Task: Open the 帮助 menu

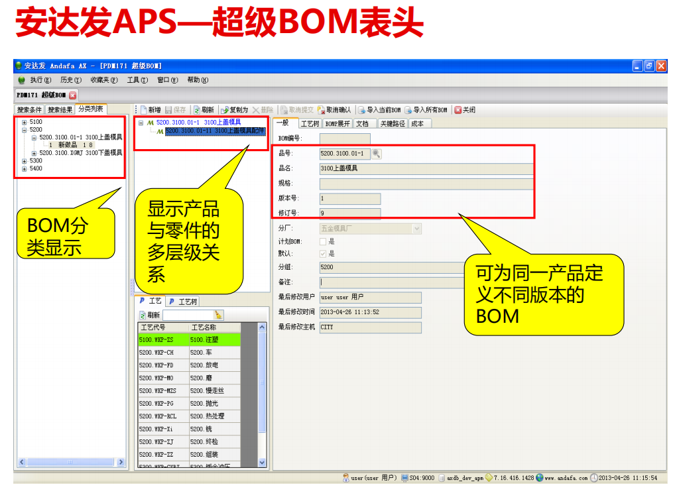Action: (x=198, y=80)
